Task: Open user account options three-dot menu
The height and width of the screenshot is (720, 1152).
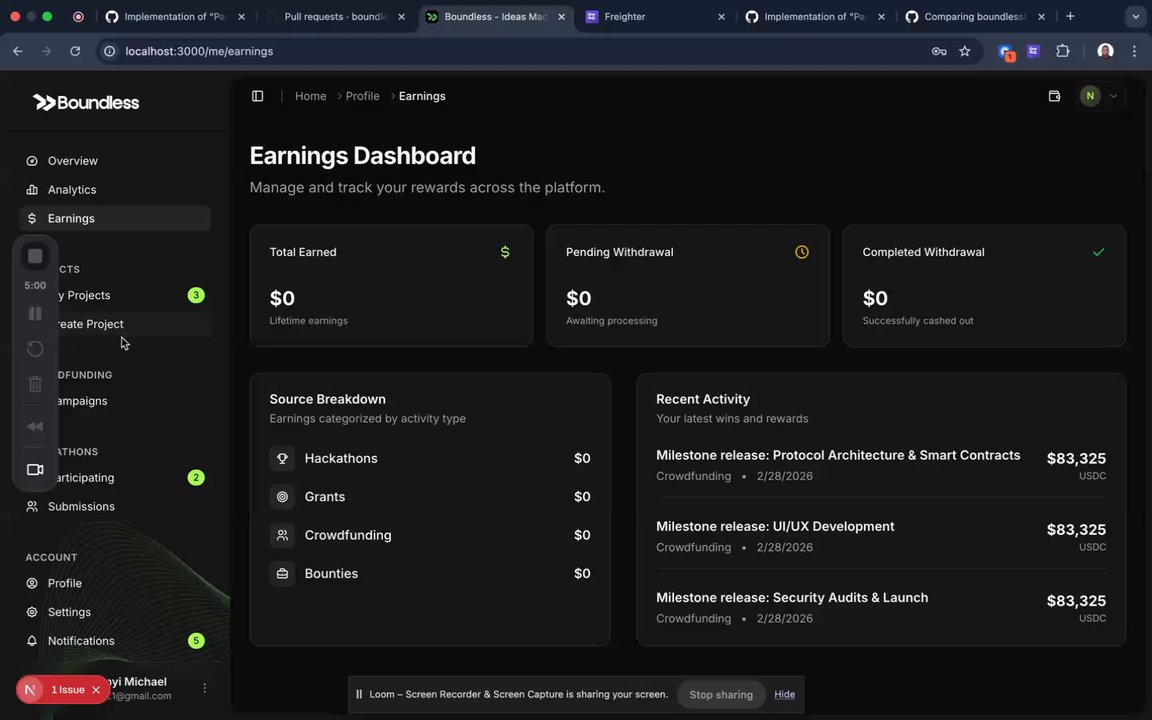Action: (204, 688)
